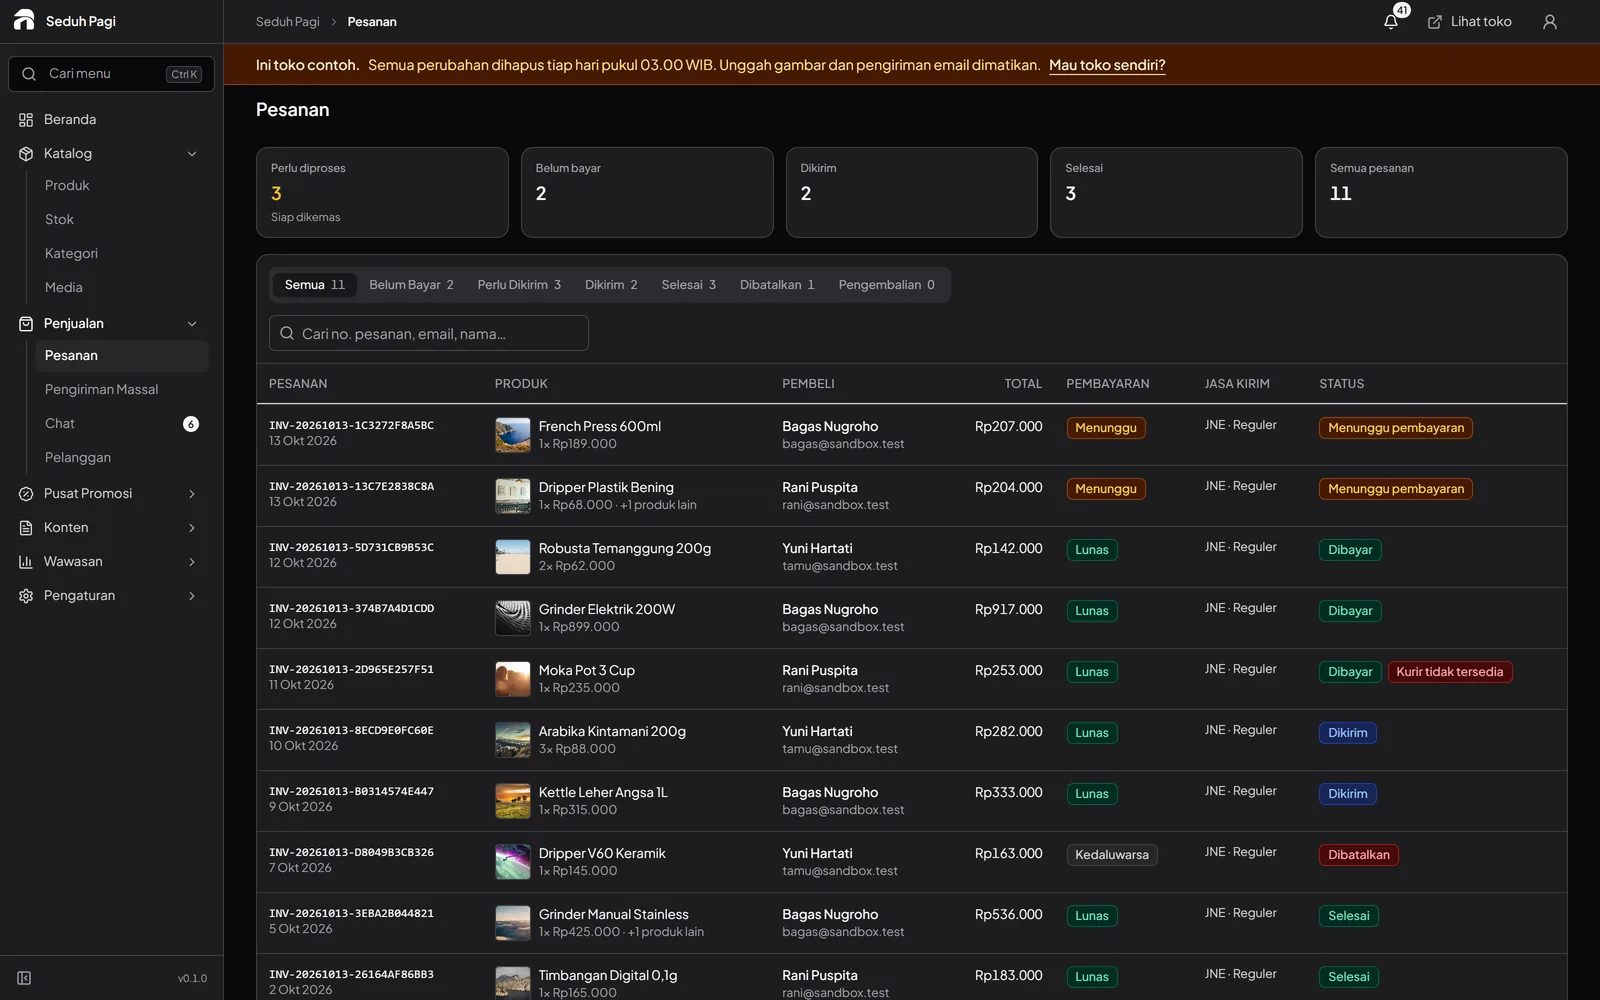
Task: Expand the Pengaturan chevron
Action: (x=192, y=596)
